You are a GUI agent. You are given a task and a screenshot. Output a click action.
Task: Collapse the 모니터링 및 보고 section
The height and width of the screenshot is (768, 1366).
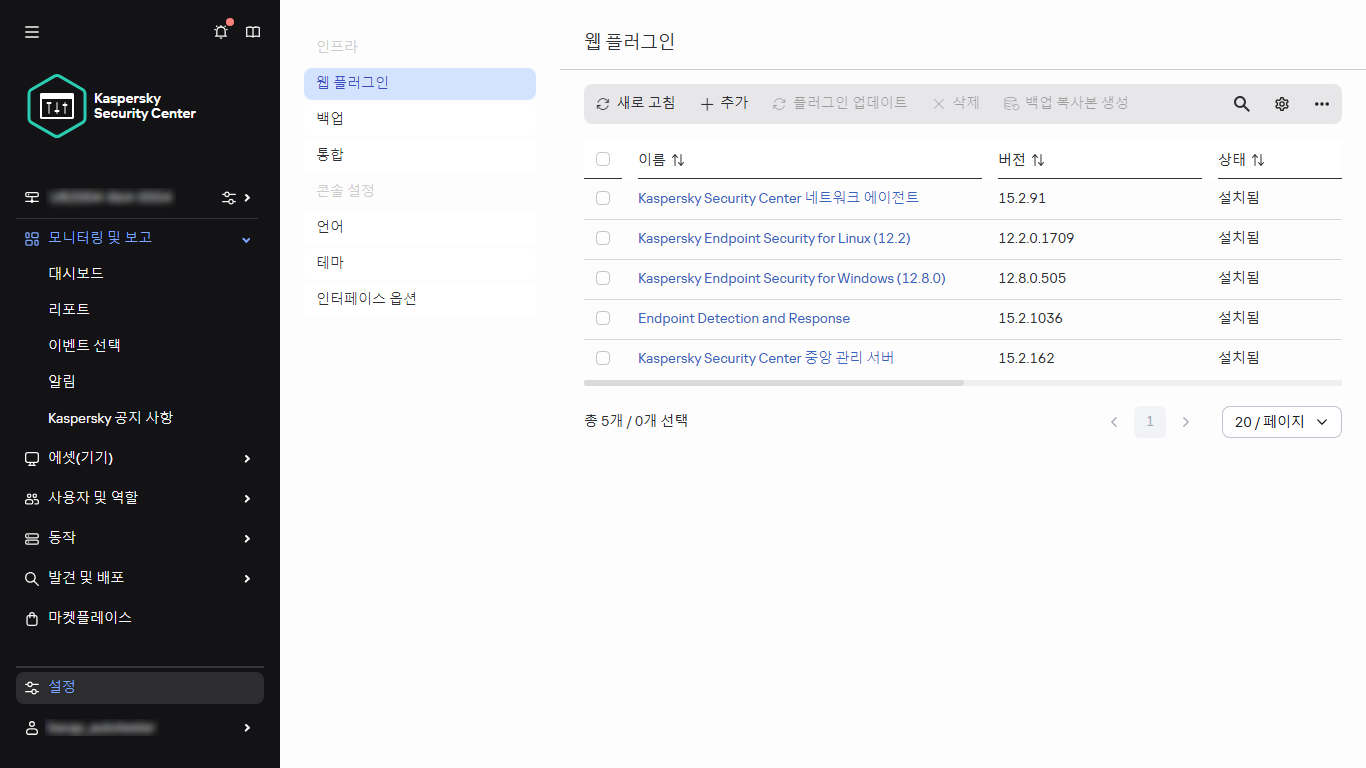[x=245, y=238]
